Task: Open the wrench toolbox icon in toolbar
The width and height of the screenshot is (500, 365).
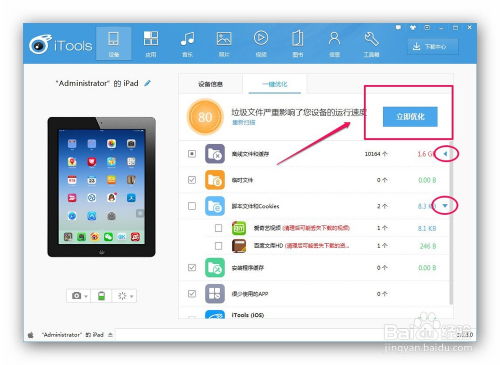Action: pyautogui.click(x=371, y=44)
